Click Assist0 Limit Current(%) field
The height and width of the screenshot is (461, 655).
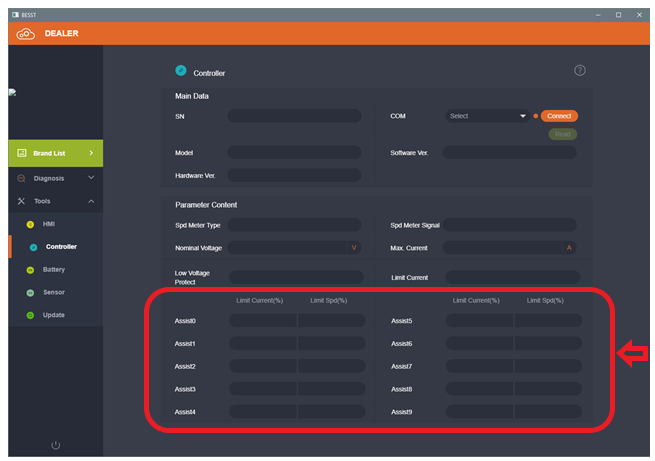pyautogui.click(x=263, y=321)
